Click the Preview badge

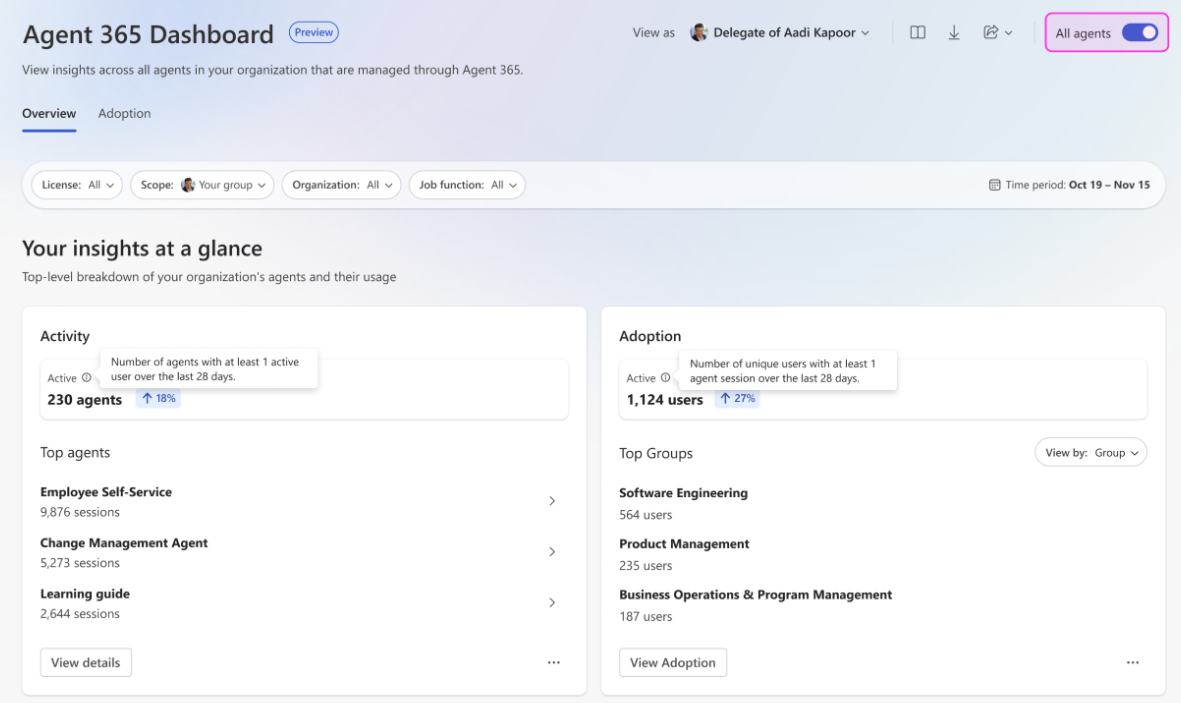pyautogui.click(x=313, y=32)
